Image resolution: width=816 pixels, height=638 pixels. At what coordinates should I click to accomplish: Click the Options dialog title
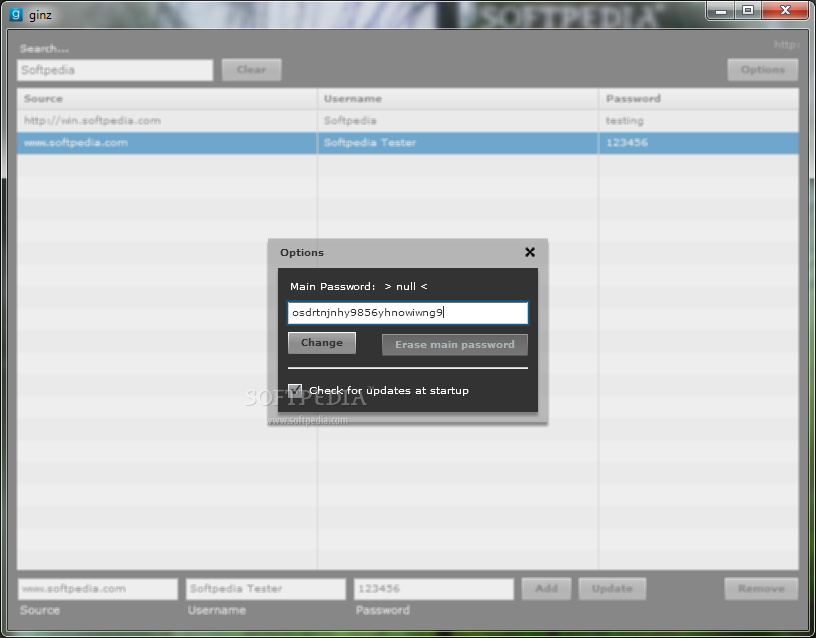pyautogui.click(x=302, y=253)
